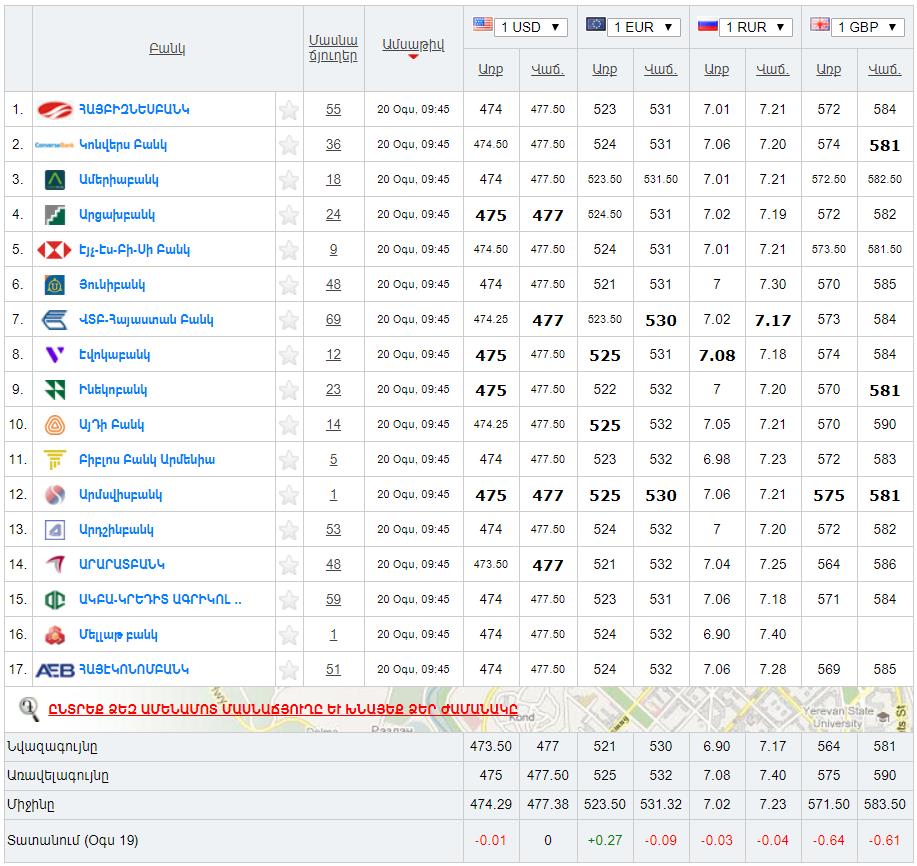
Task: Mark Araratbank as favorite with star
Action: pyautogui.click(x=289, y=565)
